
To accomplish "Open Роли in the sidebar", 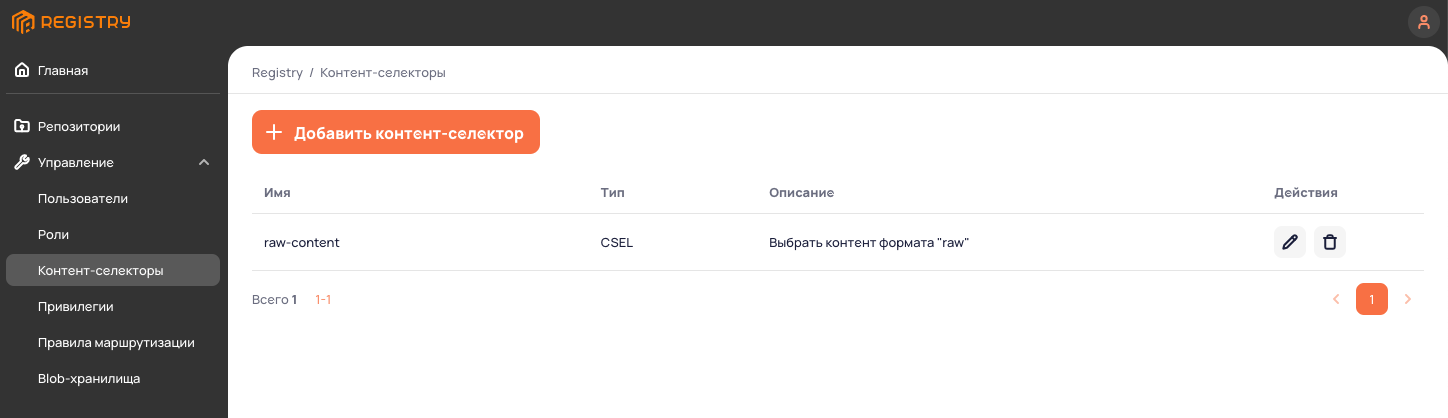I will [54, 235].
